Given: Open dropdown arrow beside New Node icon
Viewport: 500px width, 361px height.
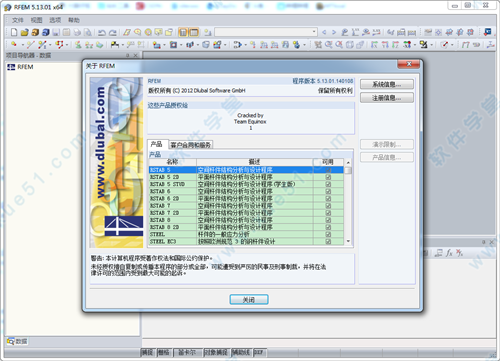Looking at the screenshot, I should pyautogui.click(x=22, y=45).
